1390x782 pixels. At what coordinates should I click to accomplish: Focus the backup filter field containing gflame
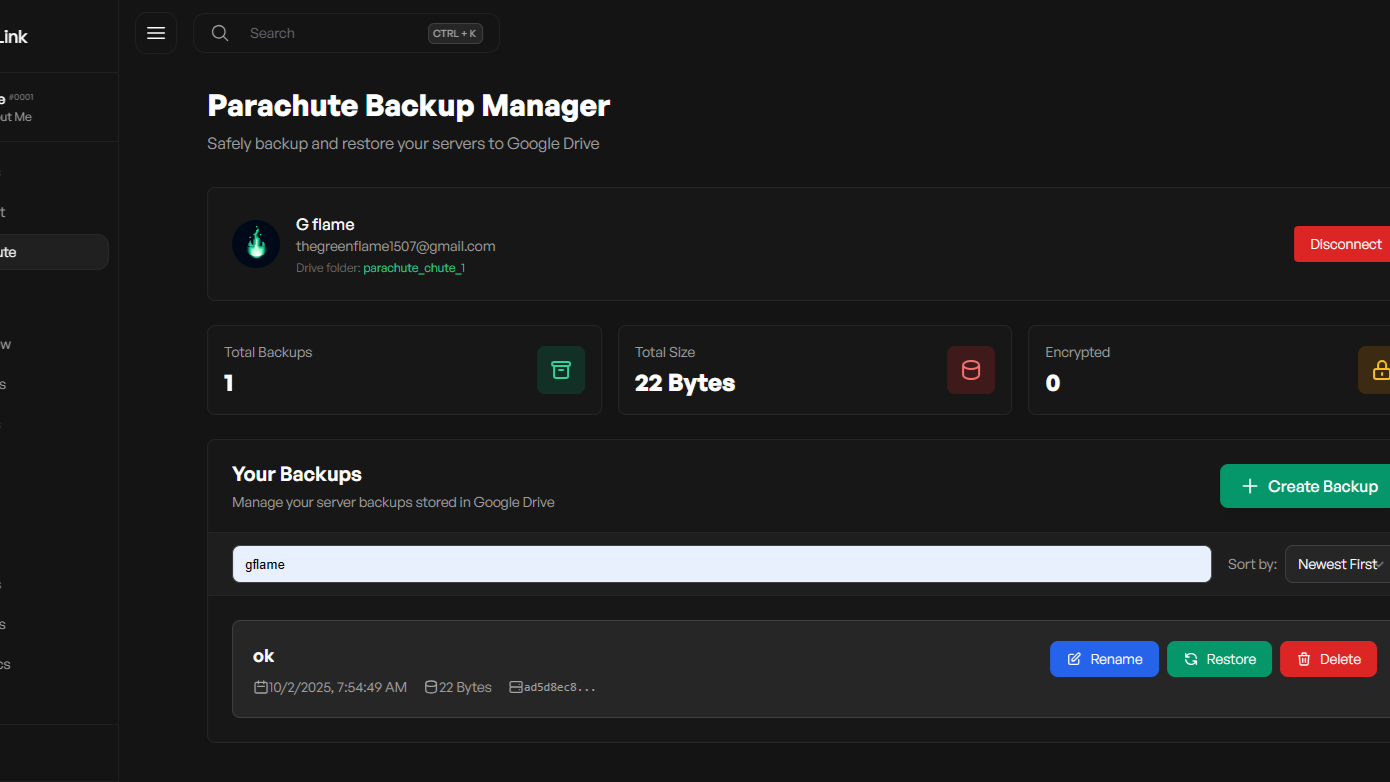[721, 564]
